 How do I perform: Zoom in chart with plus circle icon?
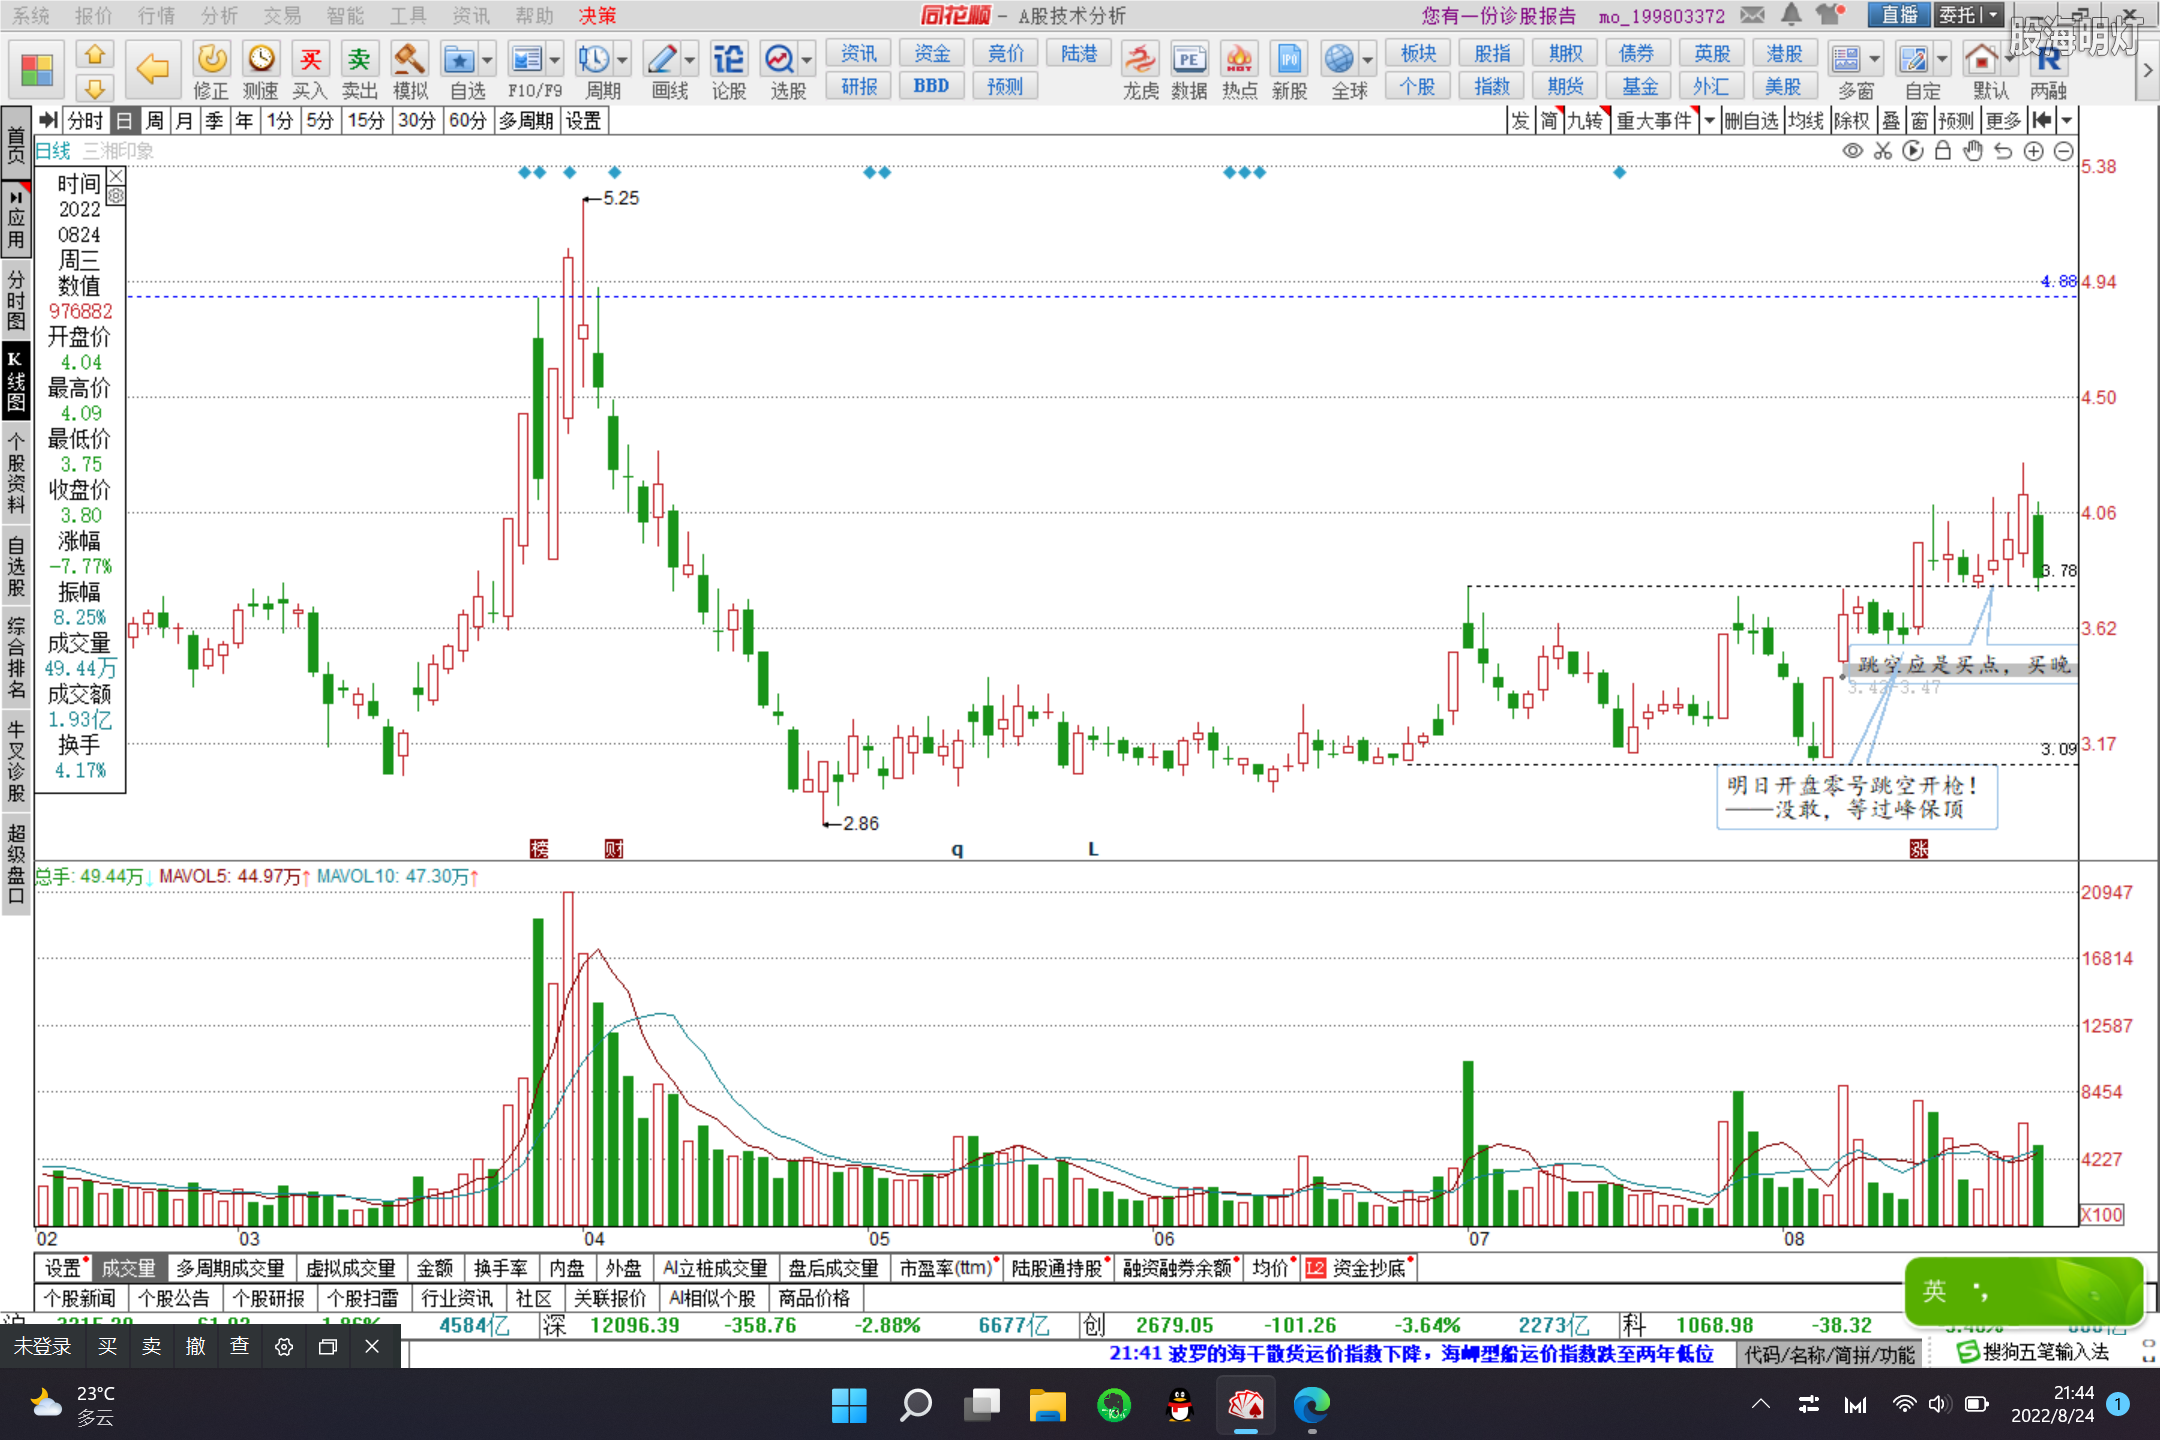click(2034, 151)
